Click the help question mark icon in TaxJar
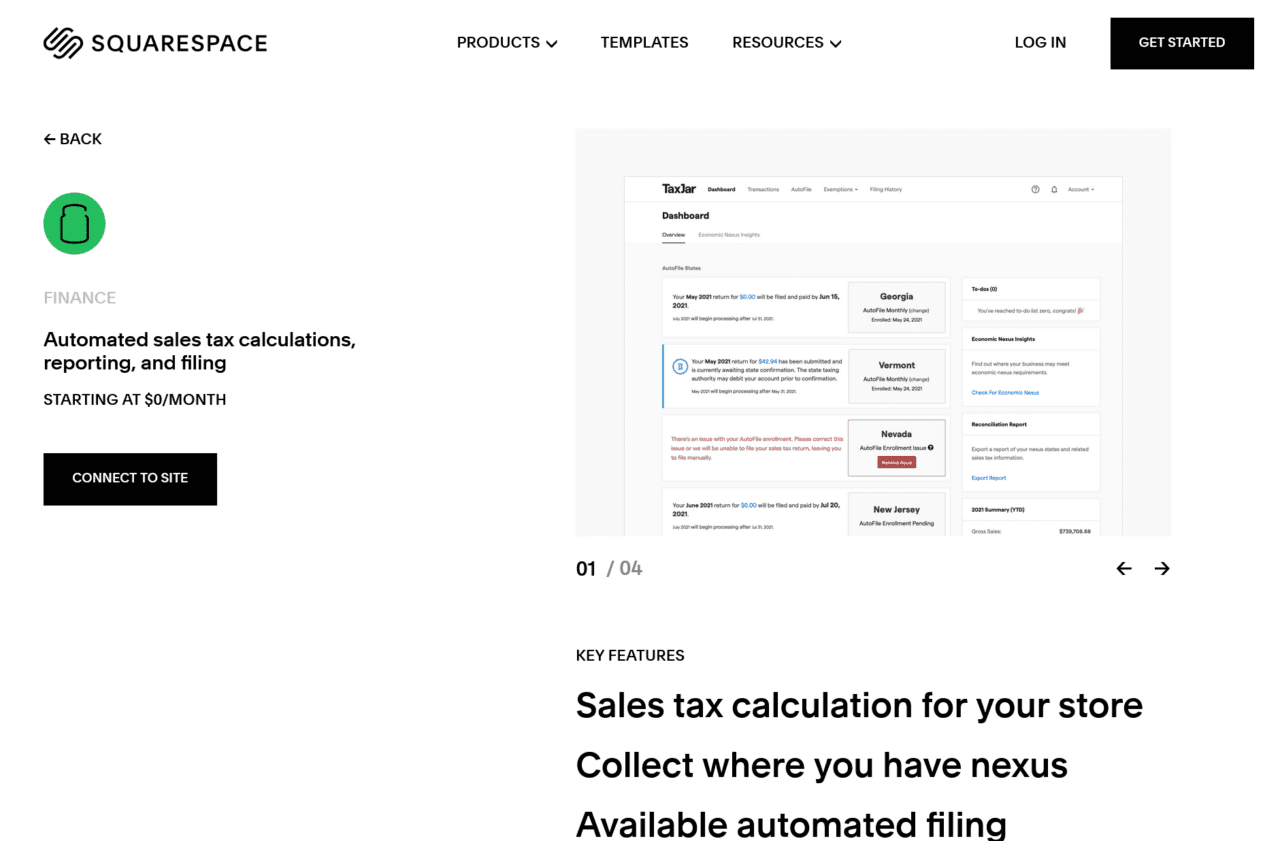1280x841 pixels. coord(1035,189)
